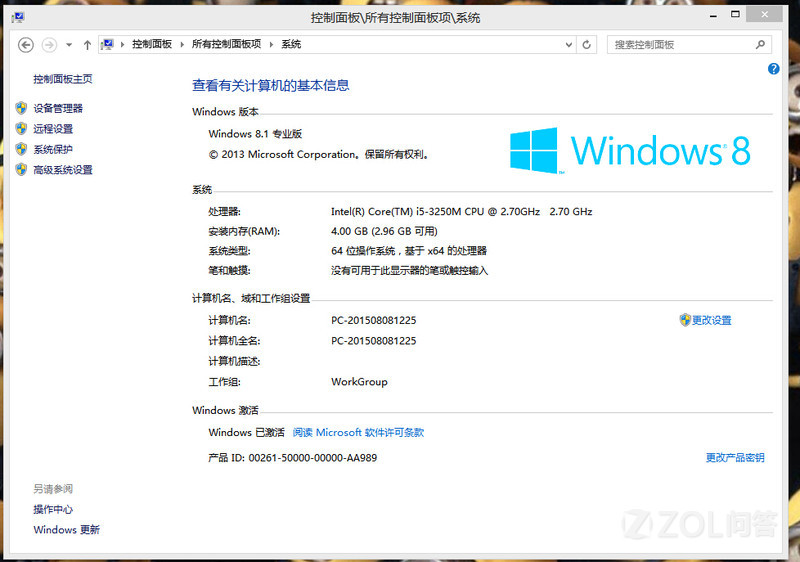Go up one level with up arrow
Viewport: 800px width, 562px height.
(87, 45)
